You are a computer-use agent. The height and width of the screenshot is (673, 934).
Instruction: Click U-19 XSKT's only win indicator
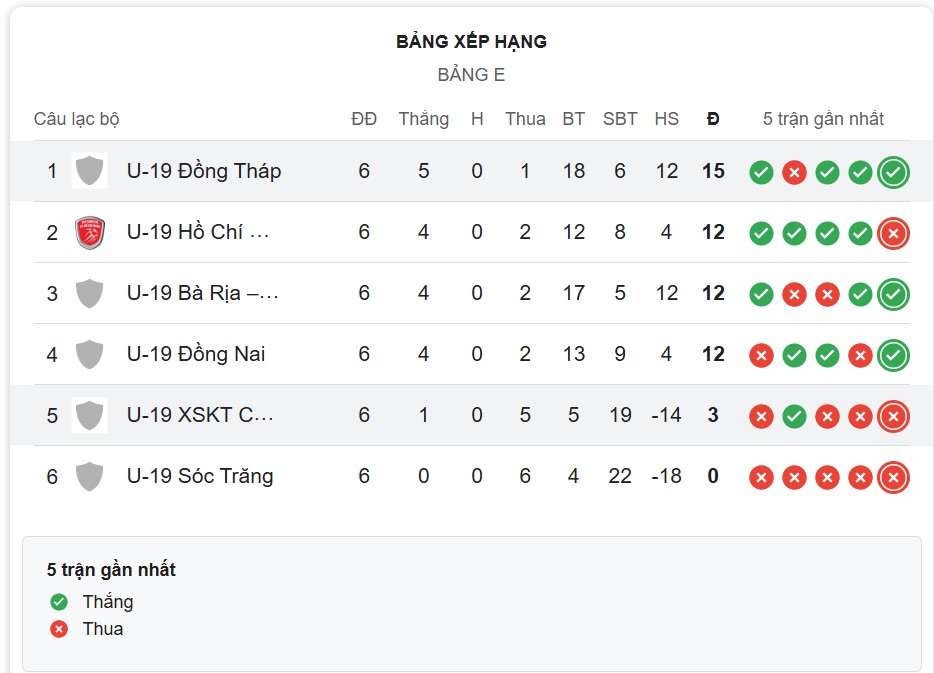point(794,416)
